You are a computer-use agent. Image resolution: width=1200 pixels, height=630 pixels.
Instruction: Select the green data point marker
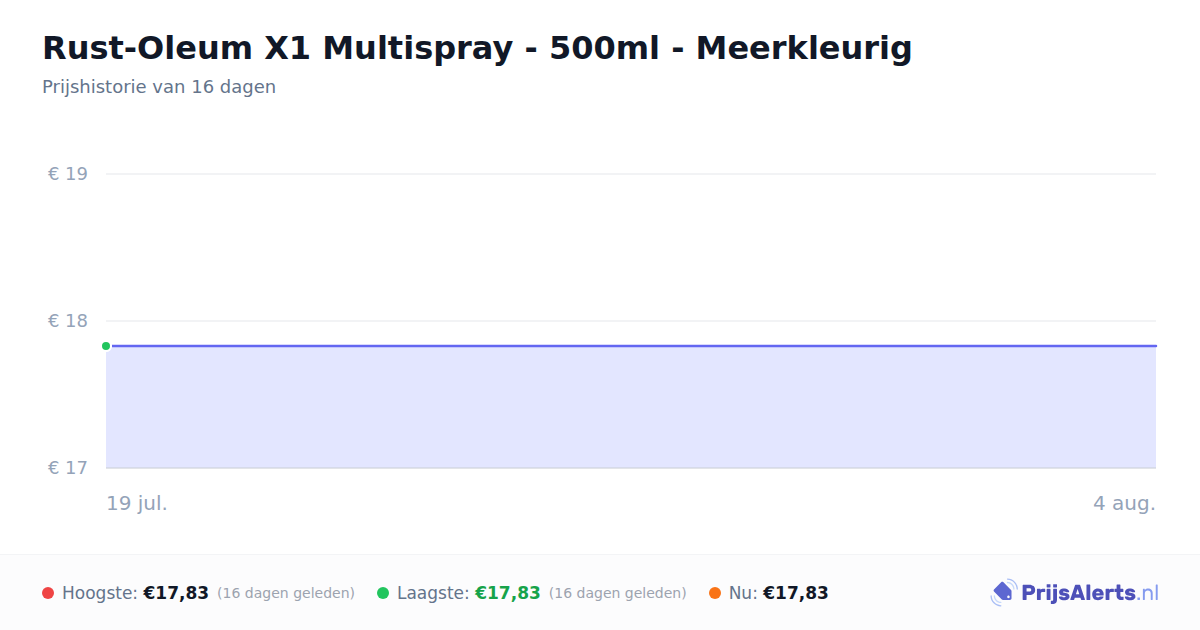tap(106, 346)
